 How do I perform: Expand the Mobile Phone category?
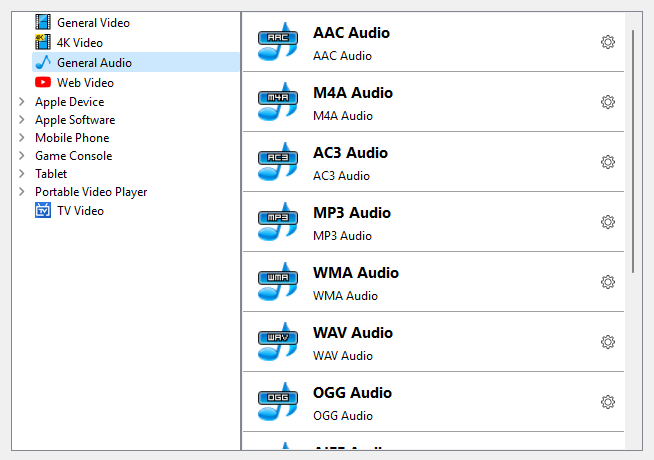click(x=22, y=138)
